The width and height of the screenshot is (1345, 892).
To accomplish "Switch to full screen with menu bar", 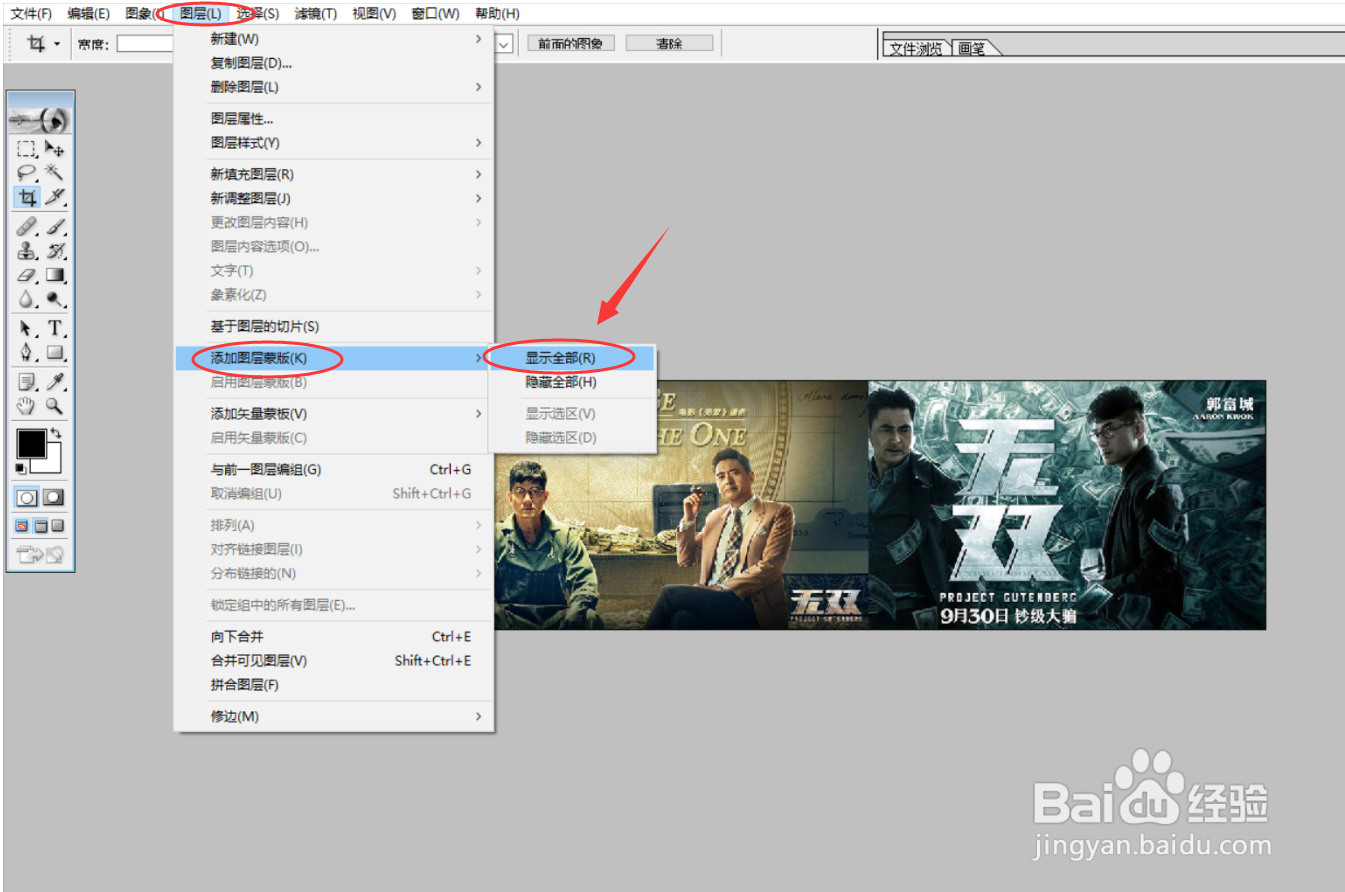I will pos(40,526).
